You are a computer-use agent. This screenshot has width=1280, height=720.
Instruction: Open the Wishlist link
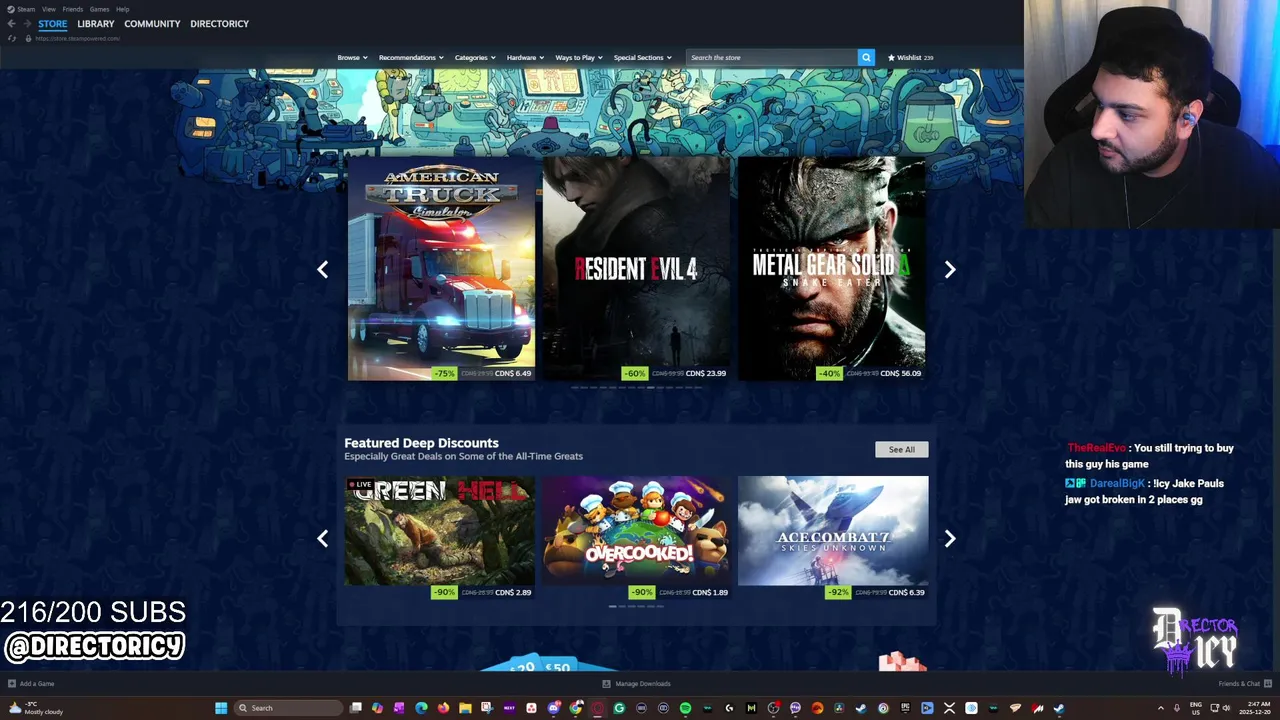(910, 58)
